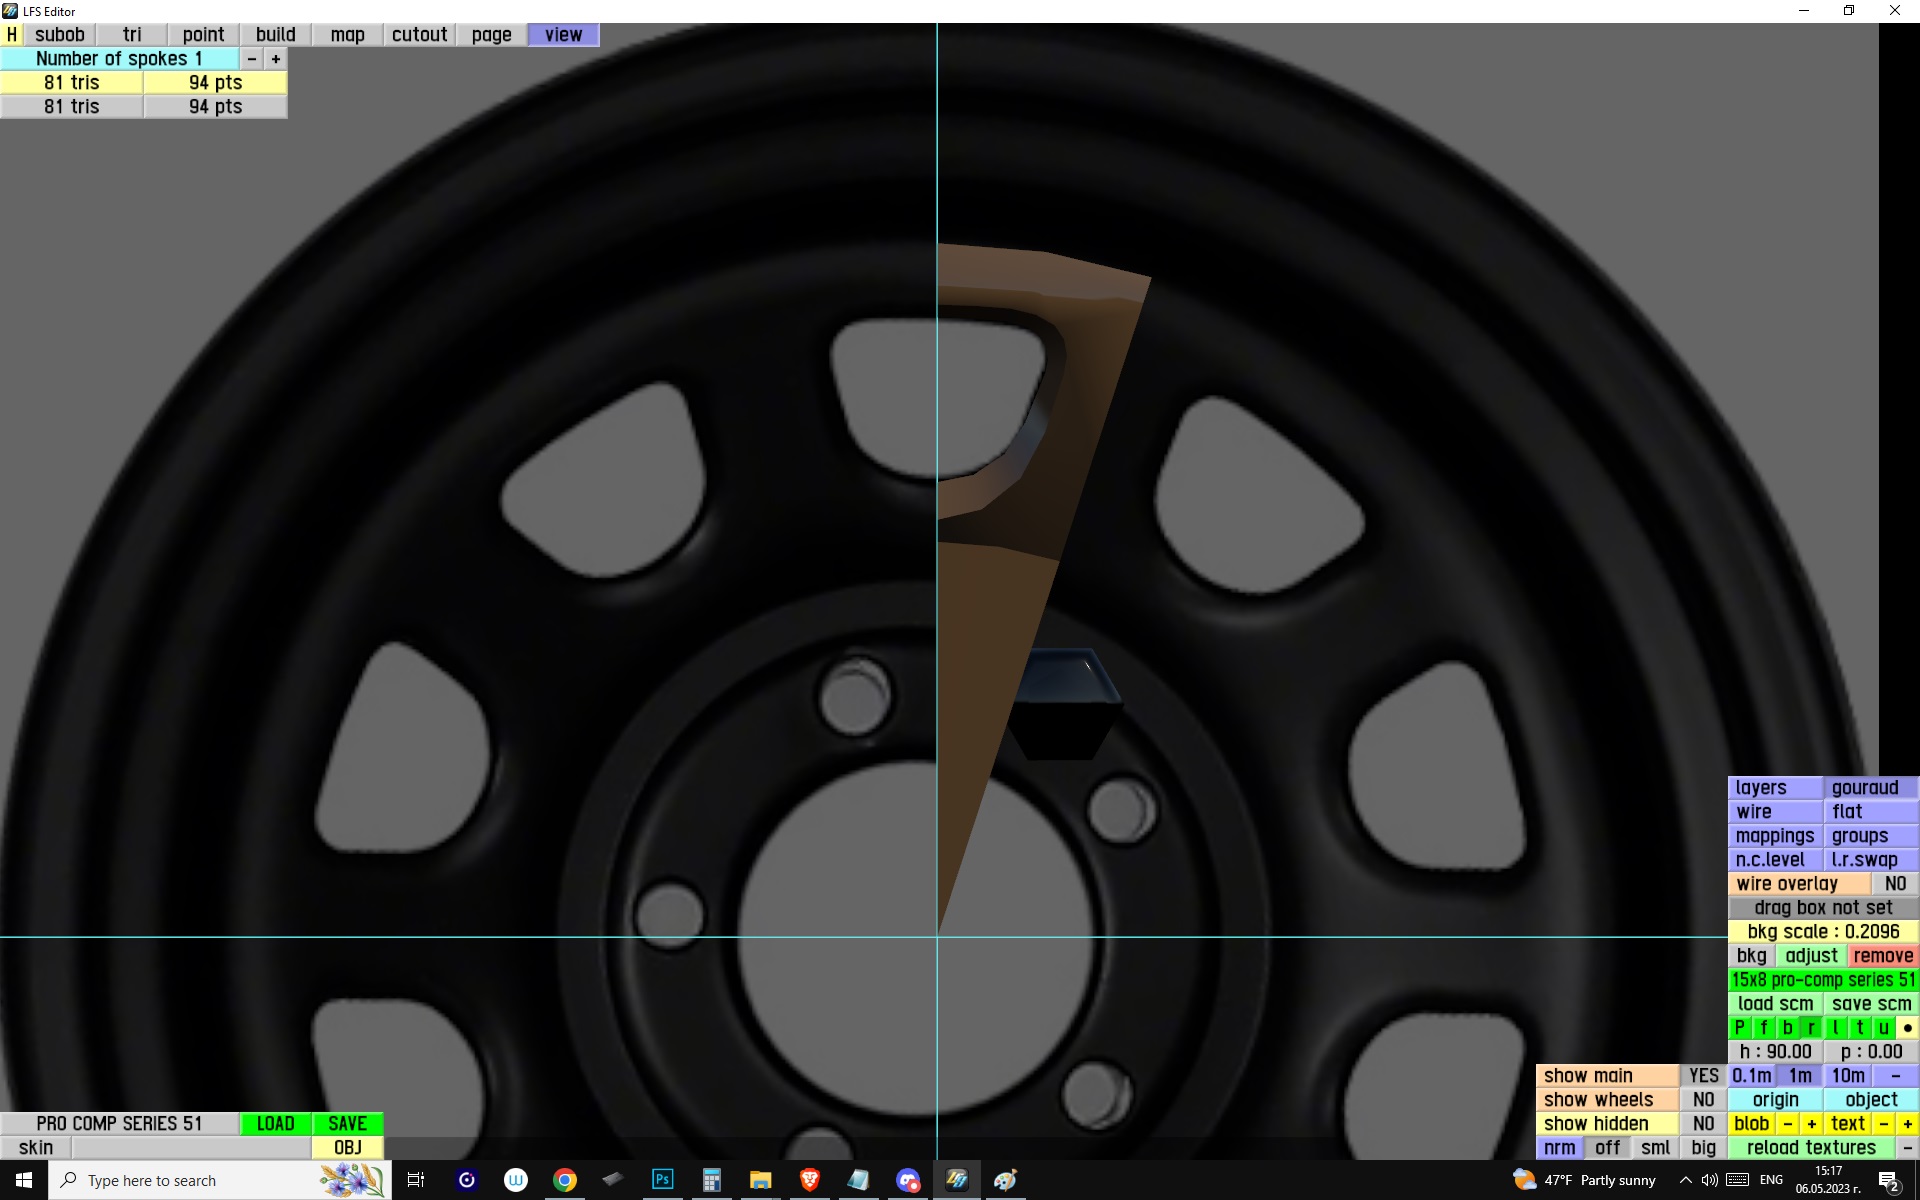Image resolution: width=1920 pixels, height=1200 pixels.
Task: Click the bkg scale value field
Action: 1822,931
